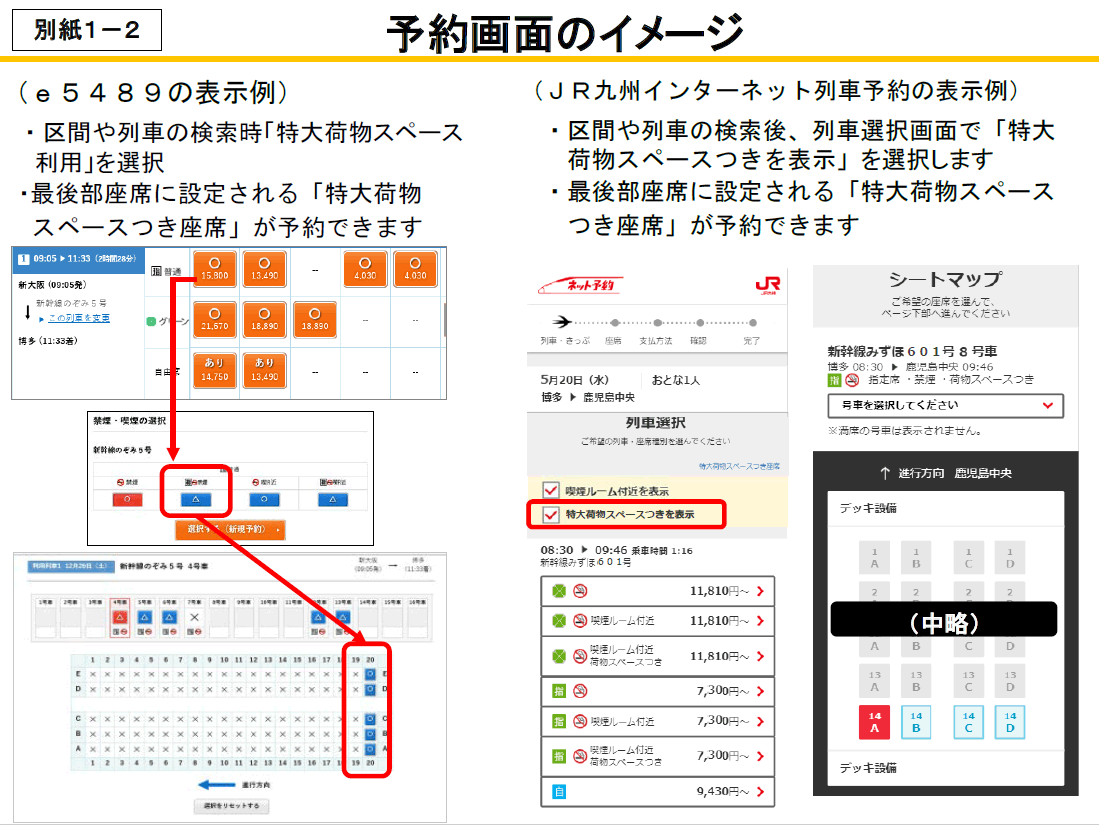Click the × mark on car 7
This screenshot has height=825, width=1099.
pyautogui.click(x=194, y=617)
